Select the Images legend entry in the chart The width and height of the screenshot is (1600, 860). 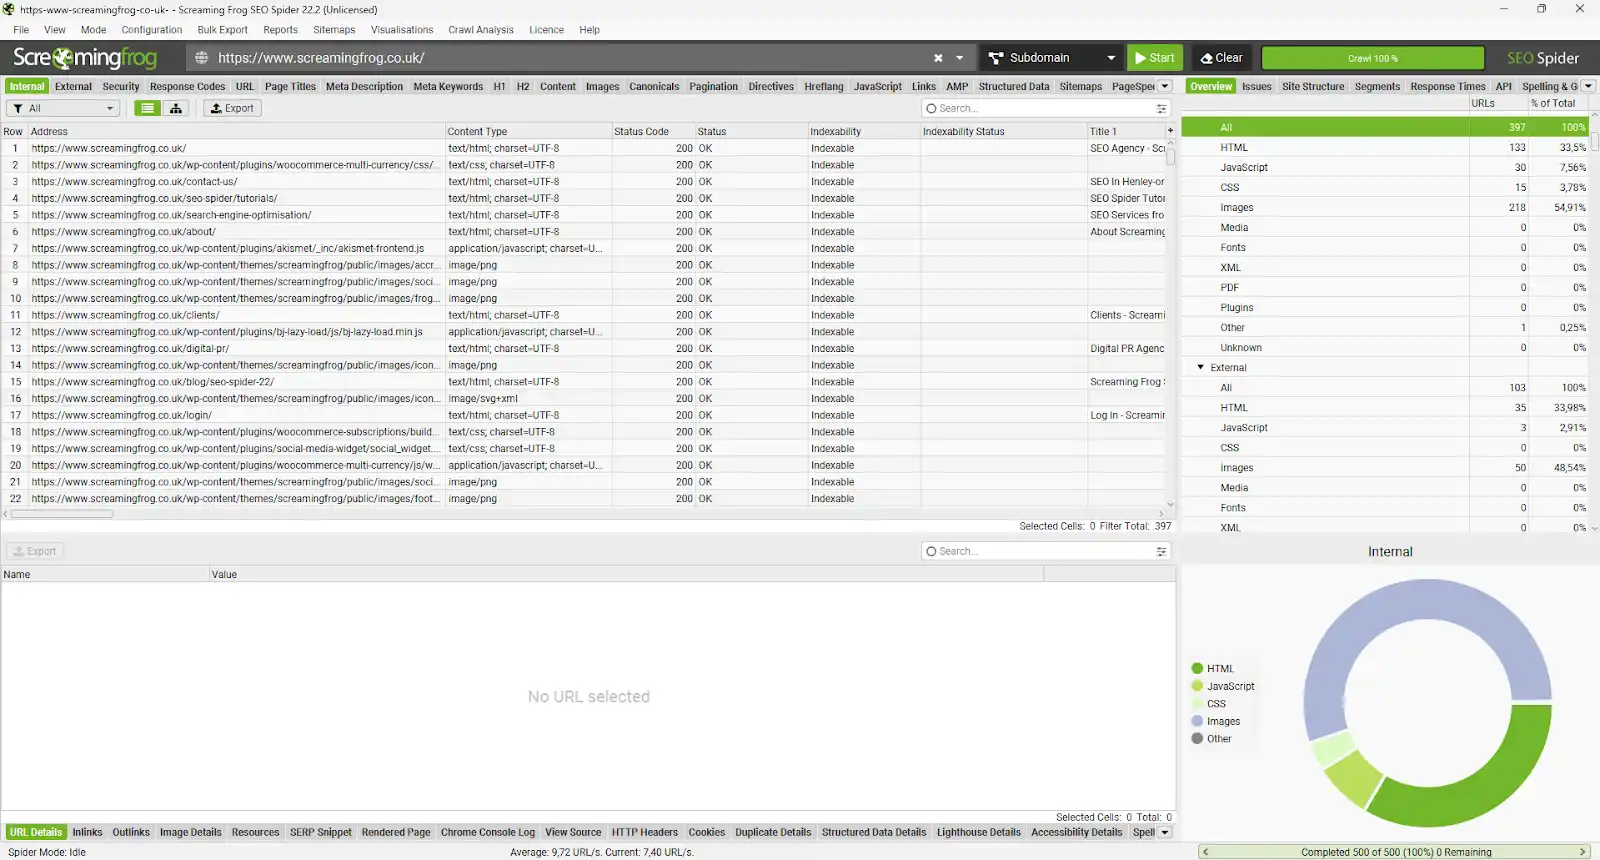point(1222,721)
